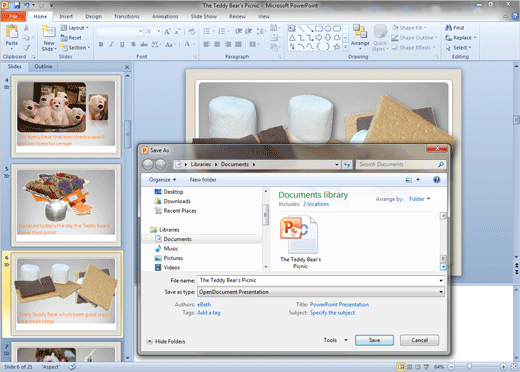
Task: Align text left
Action: point(207,44)
